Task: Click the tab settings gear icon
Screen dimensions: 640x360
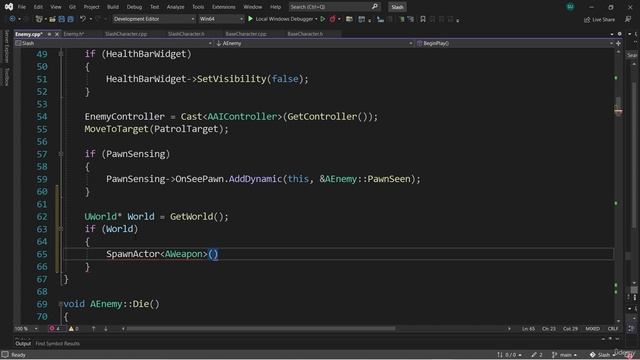Action: [x=620, y=34]
